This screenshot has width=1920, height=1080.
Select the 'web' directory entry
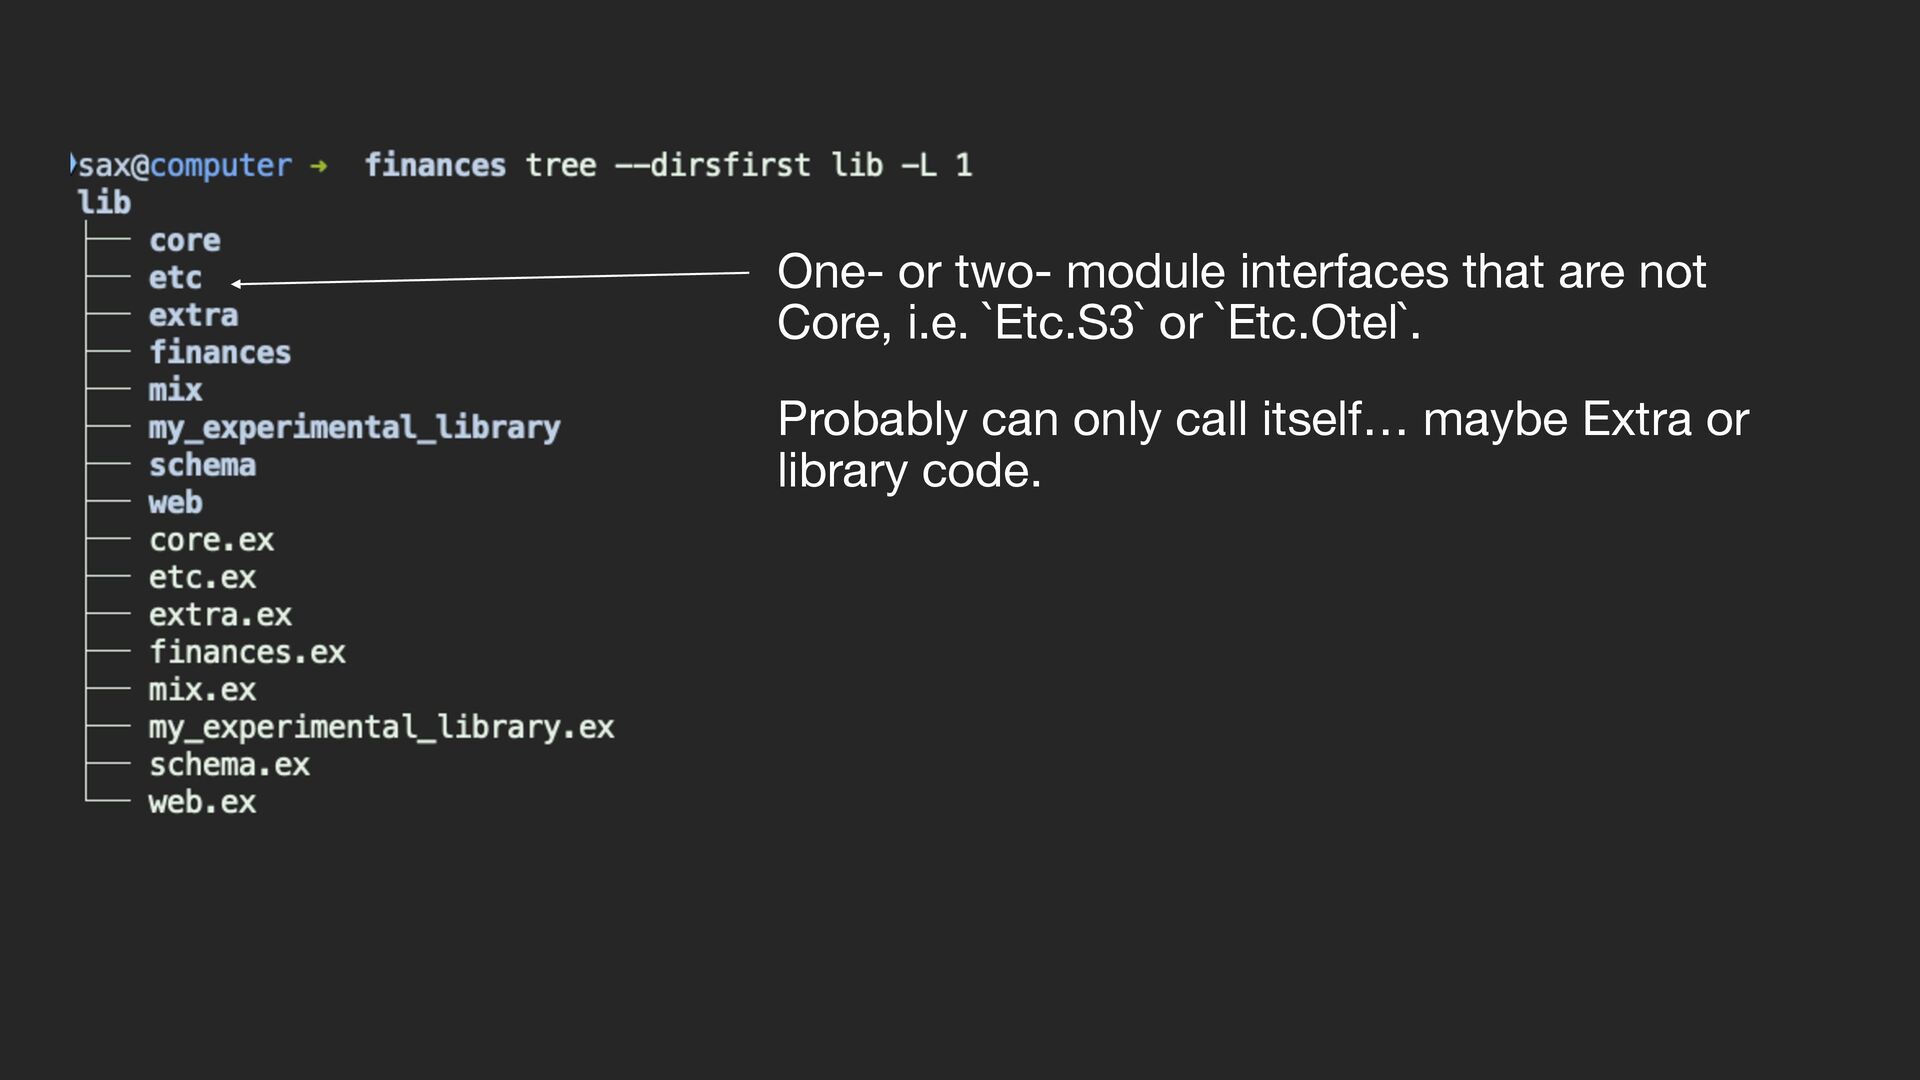(x=175, y=502)
